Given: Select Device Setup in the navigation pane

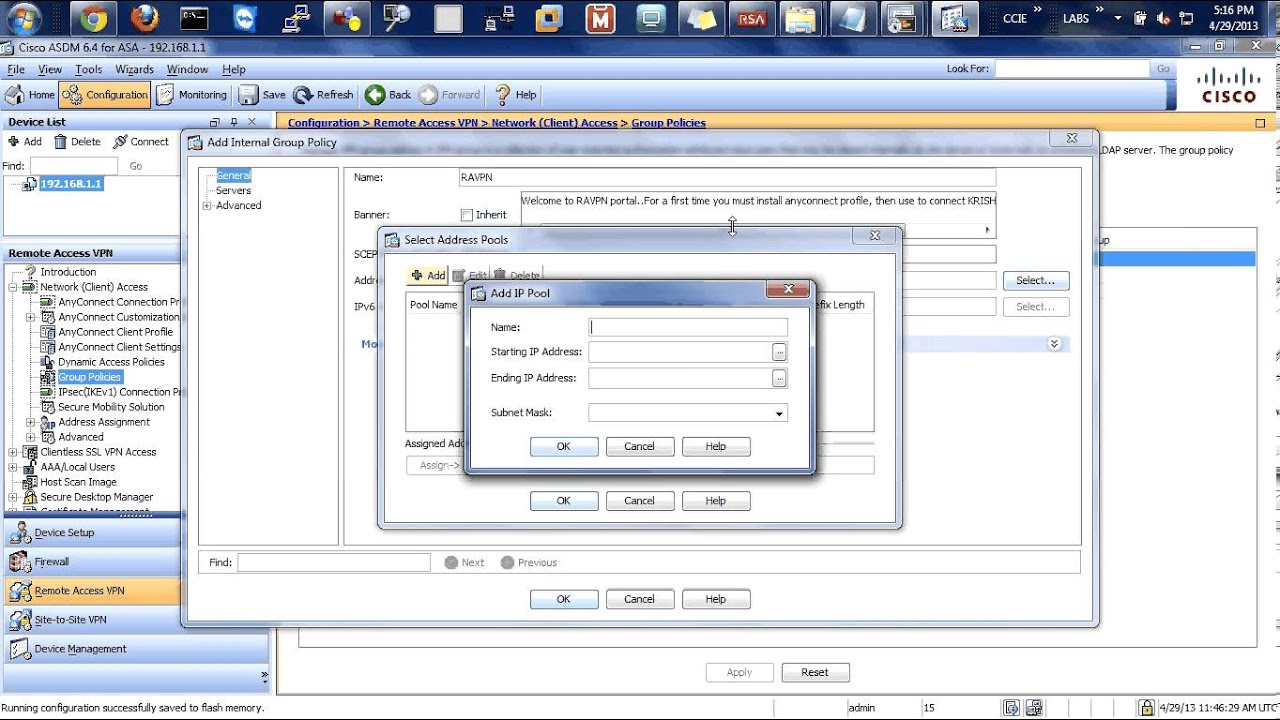Looking at the screenshot, I should (64, 533).
